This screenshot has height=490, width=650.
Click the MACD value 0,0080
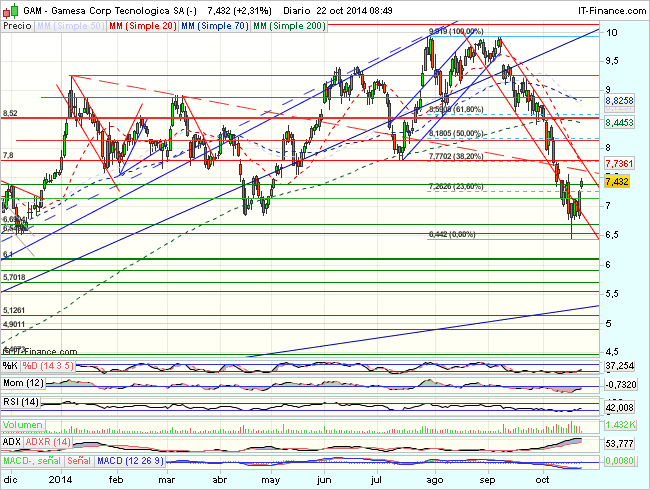[x=619, y=461]
